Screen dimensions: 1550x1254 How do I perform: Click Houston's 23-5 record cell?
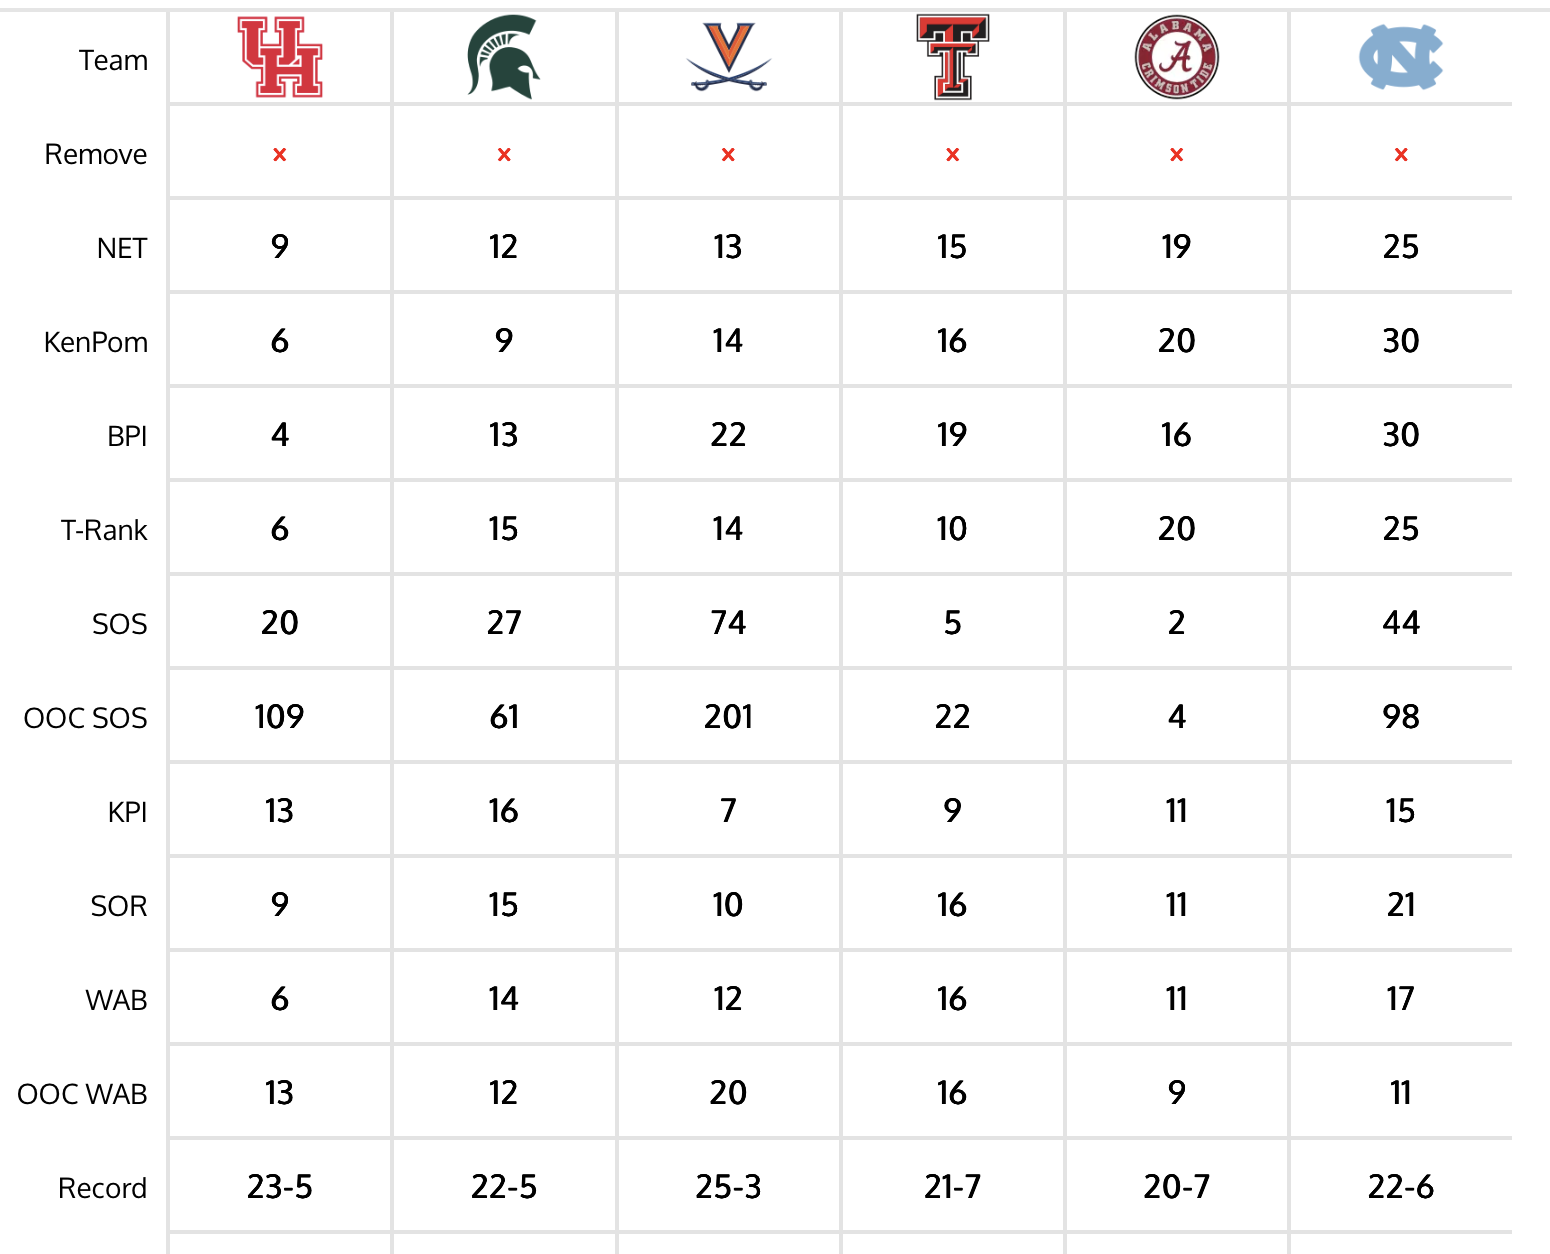[280, 1187]
